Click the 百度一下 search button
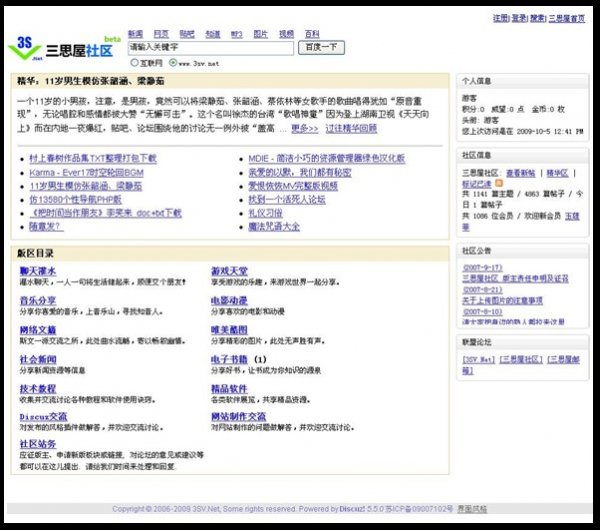This screenshot has width=600, height=531. click(x=322, y=47)
